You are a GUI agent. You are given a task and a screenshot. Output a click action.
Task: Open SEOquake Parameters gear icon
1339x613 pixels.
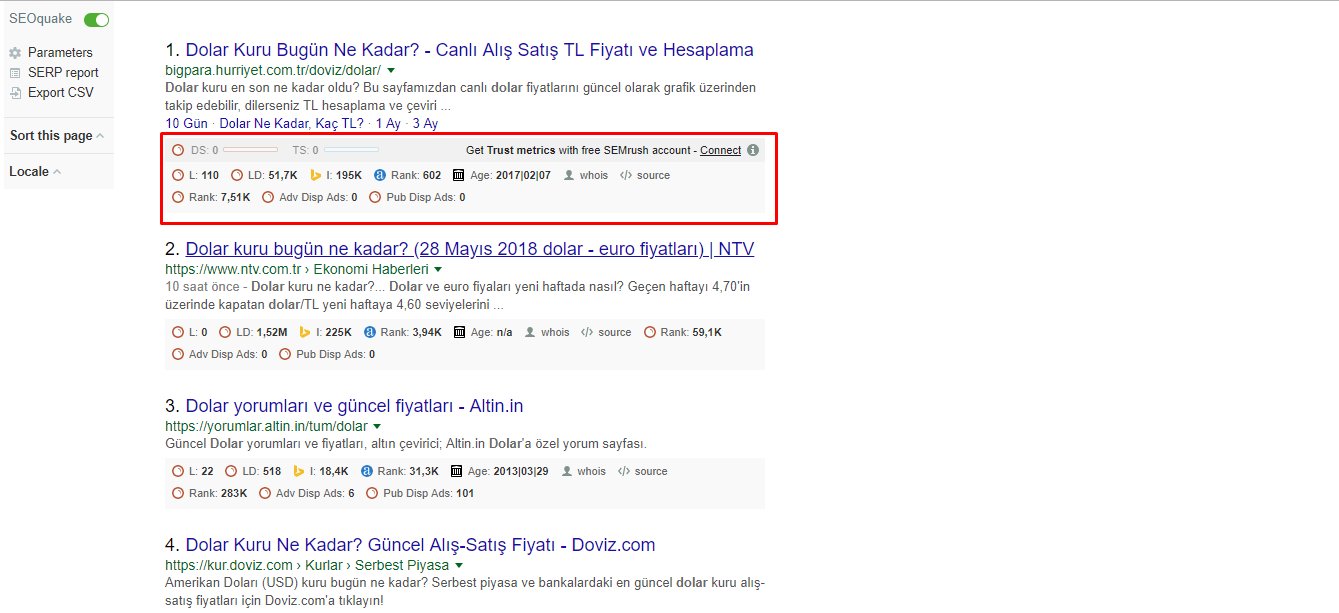coord(15,53)
